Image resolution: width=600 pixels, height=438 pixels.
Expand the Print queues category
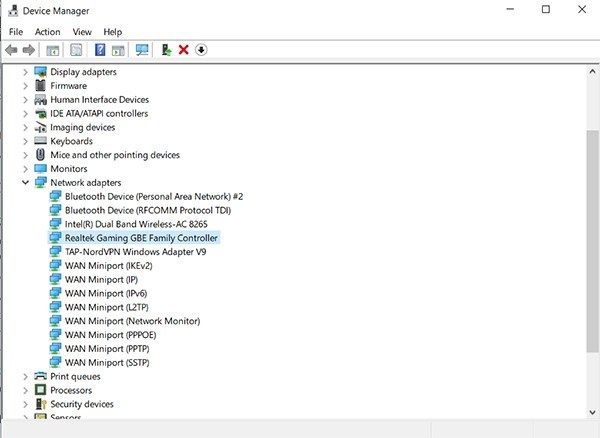click(x=25, y=376)
